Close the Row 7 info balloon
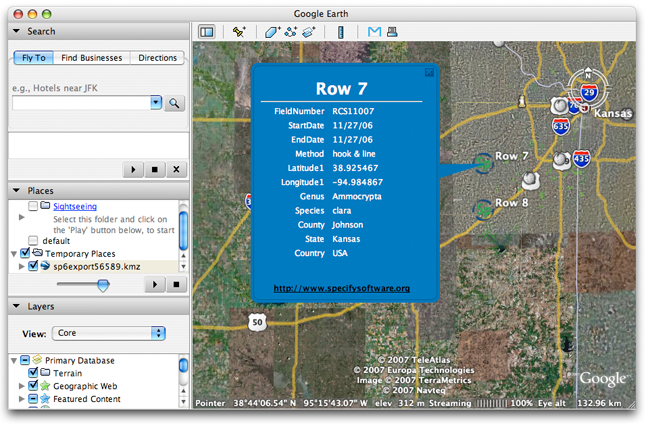648x427 pixels. pyautogui.click(x=429, y=73)
